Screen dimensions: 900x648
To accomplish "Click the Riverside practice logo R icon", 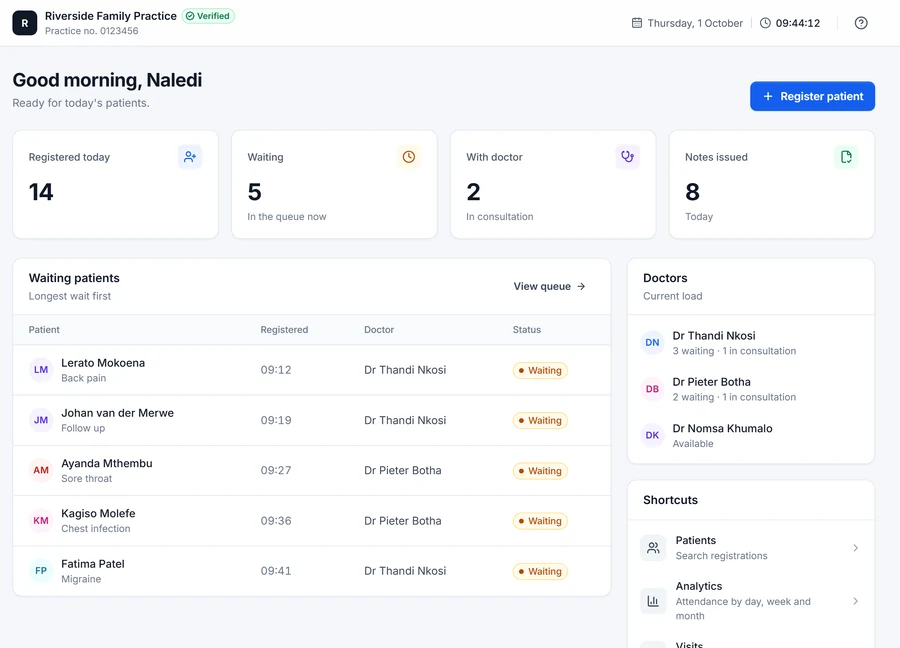I will tap(25, 23).
